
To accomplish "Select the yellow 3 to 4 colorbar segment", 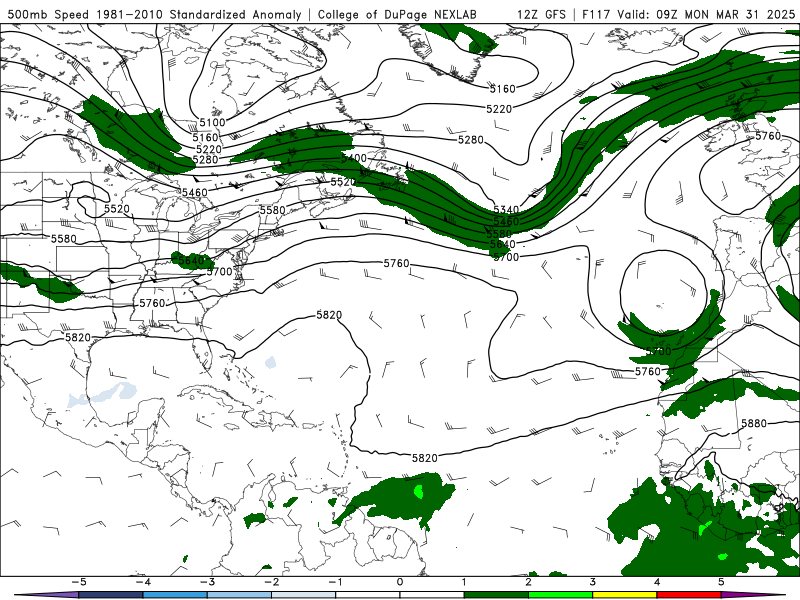I will (625, 595).
